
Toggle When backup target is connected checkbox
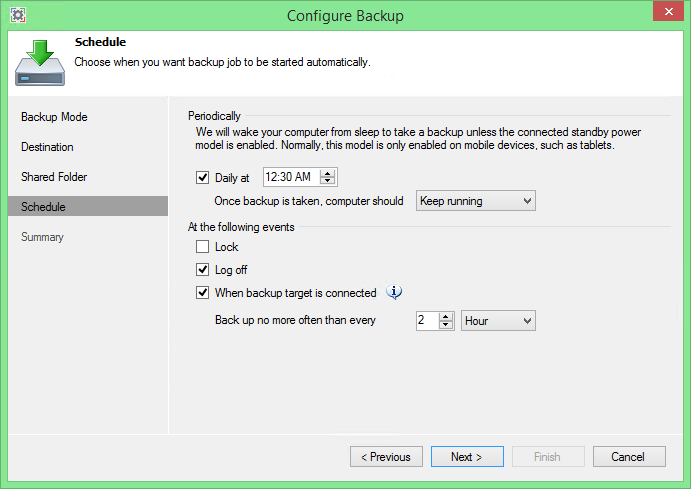202,293
